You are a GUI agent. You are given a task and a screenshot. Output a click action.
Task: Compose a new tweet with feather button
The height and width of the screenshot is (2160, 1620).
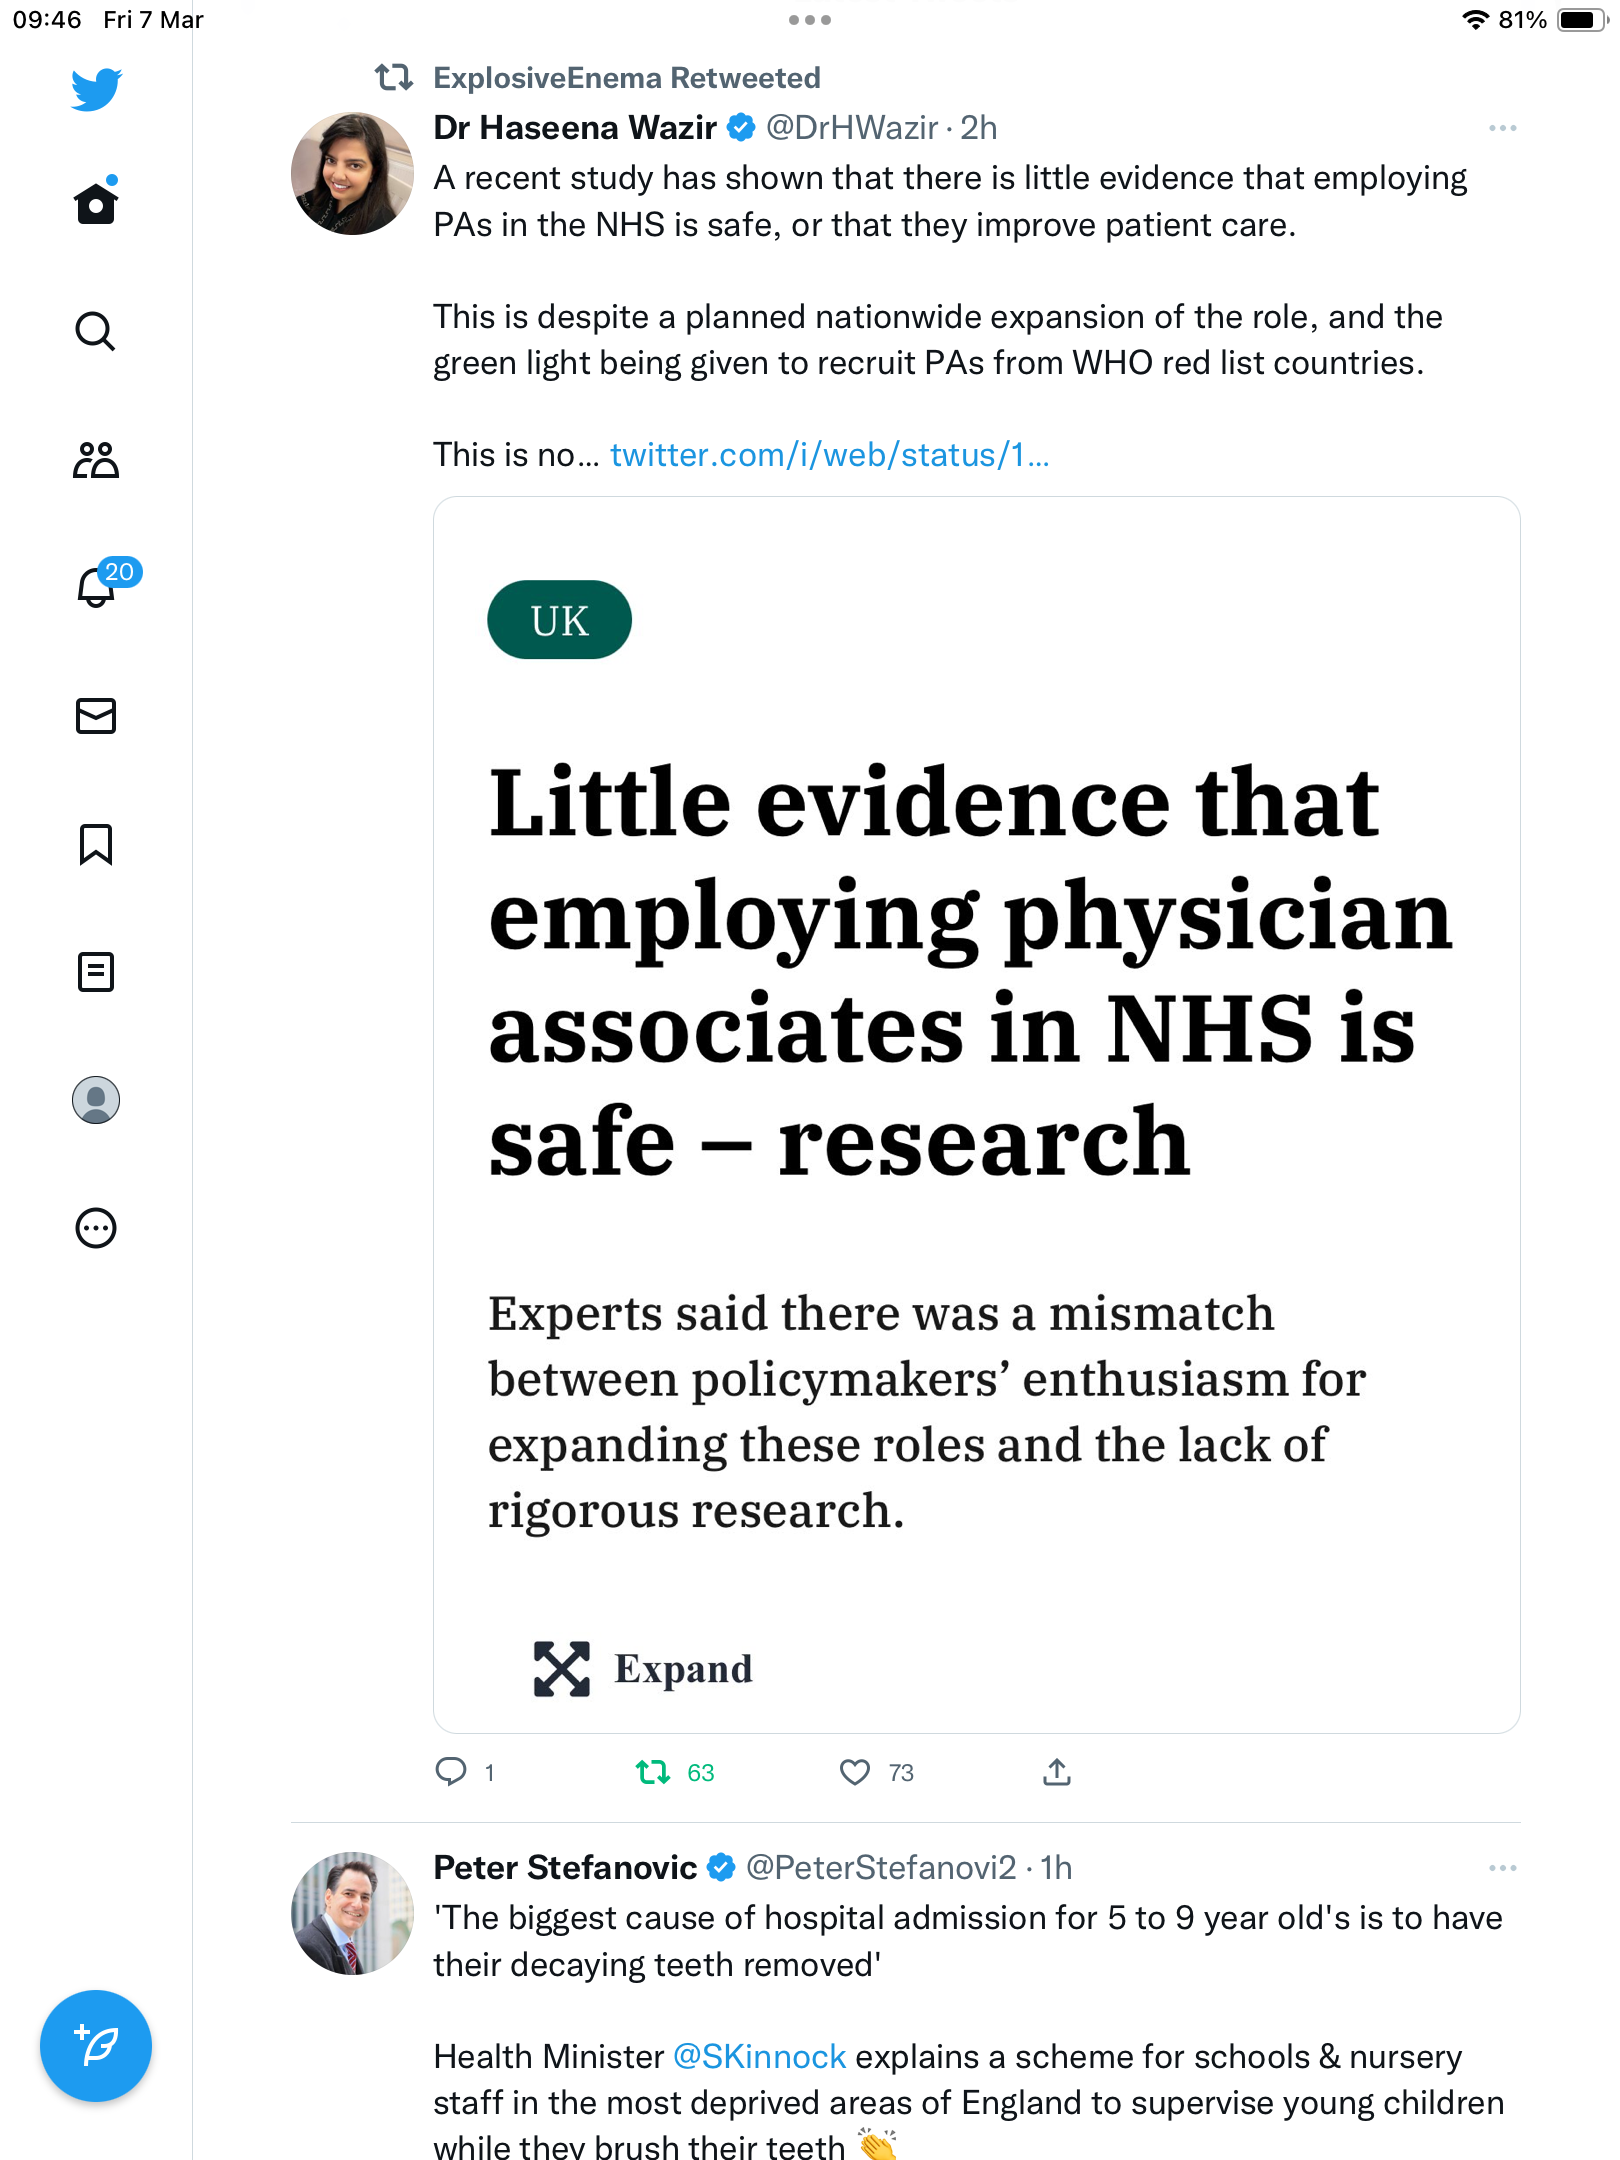tap(96, 2046)
